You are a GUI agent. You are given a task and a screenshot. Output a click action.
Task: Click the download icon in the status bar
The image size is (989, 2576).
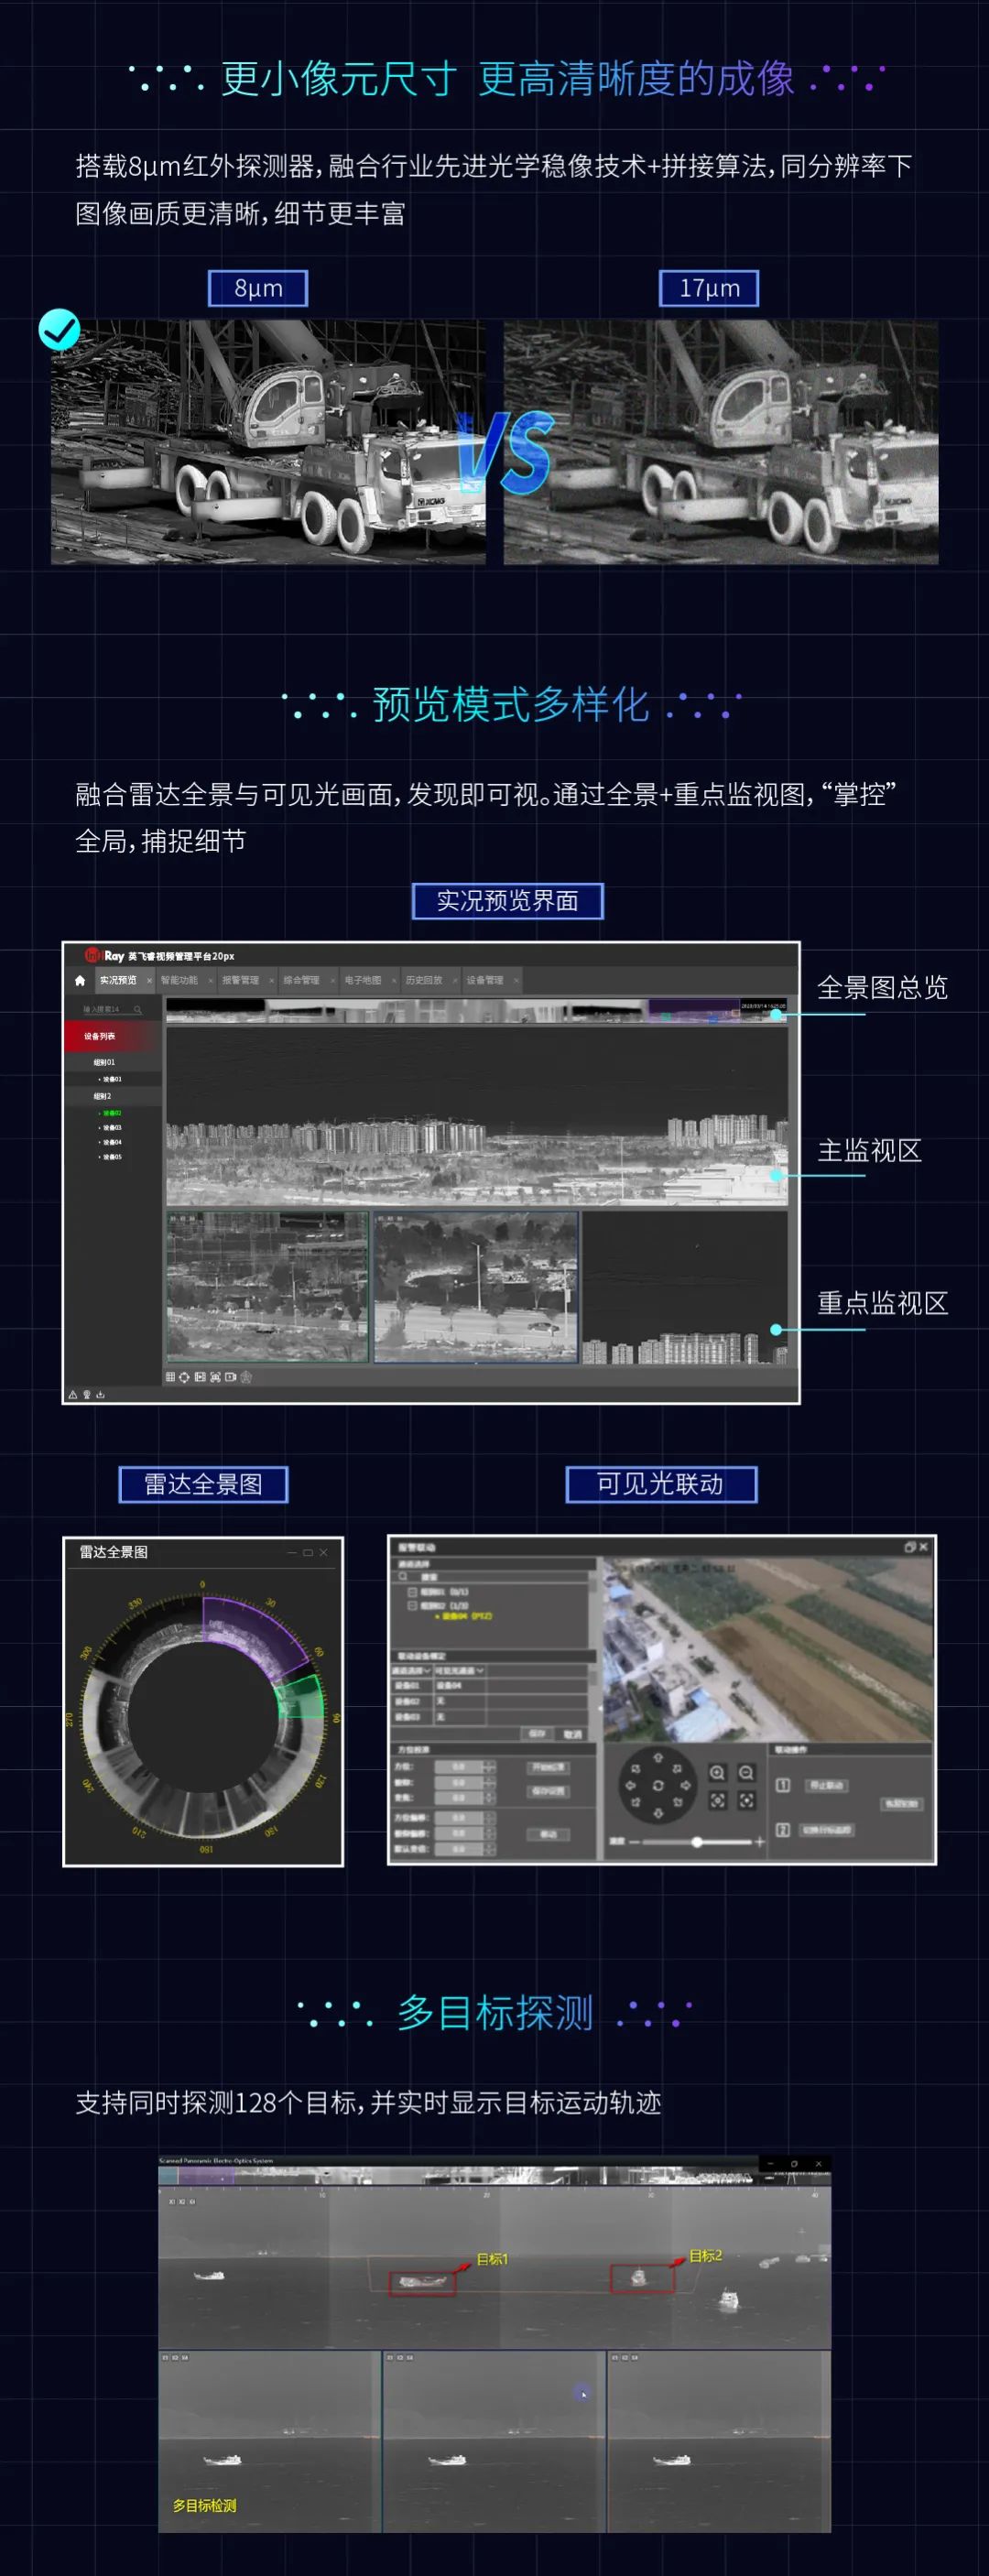[x=101, y=1395]
